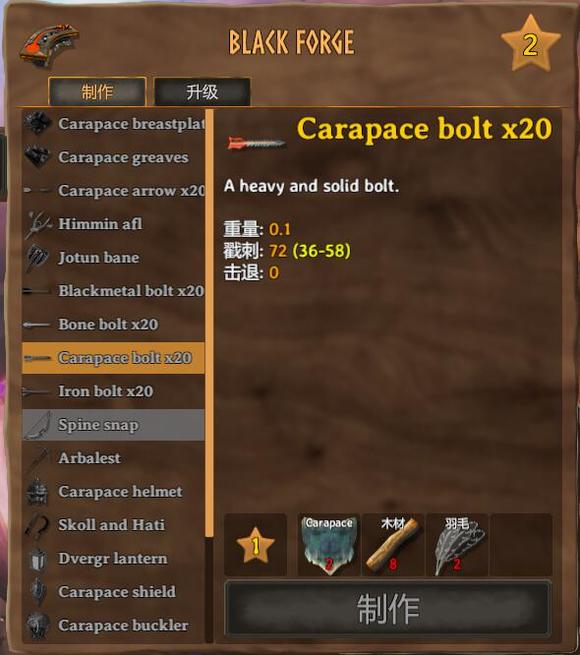Viewport: 580px width, 655px height.
Task: Click the Carapace helmet icon in list
Action: pos(38,492)
